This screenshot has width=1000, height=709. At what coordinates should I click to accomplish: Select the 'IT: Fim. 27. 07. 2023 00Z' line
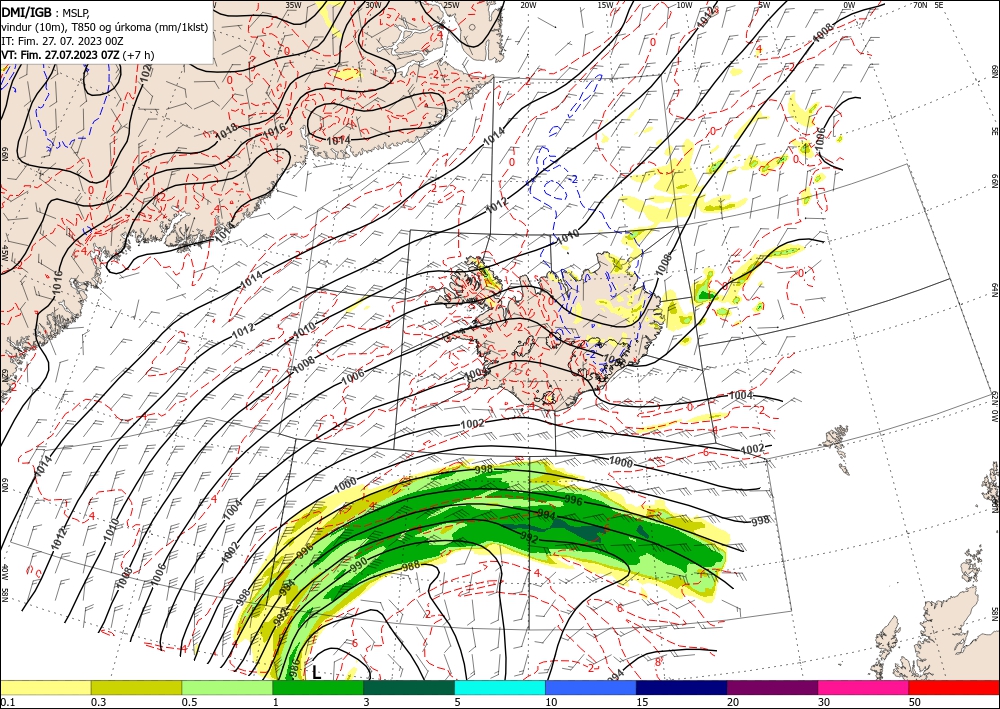click(x=62, y=41)
